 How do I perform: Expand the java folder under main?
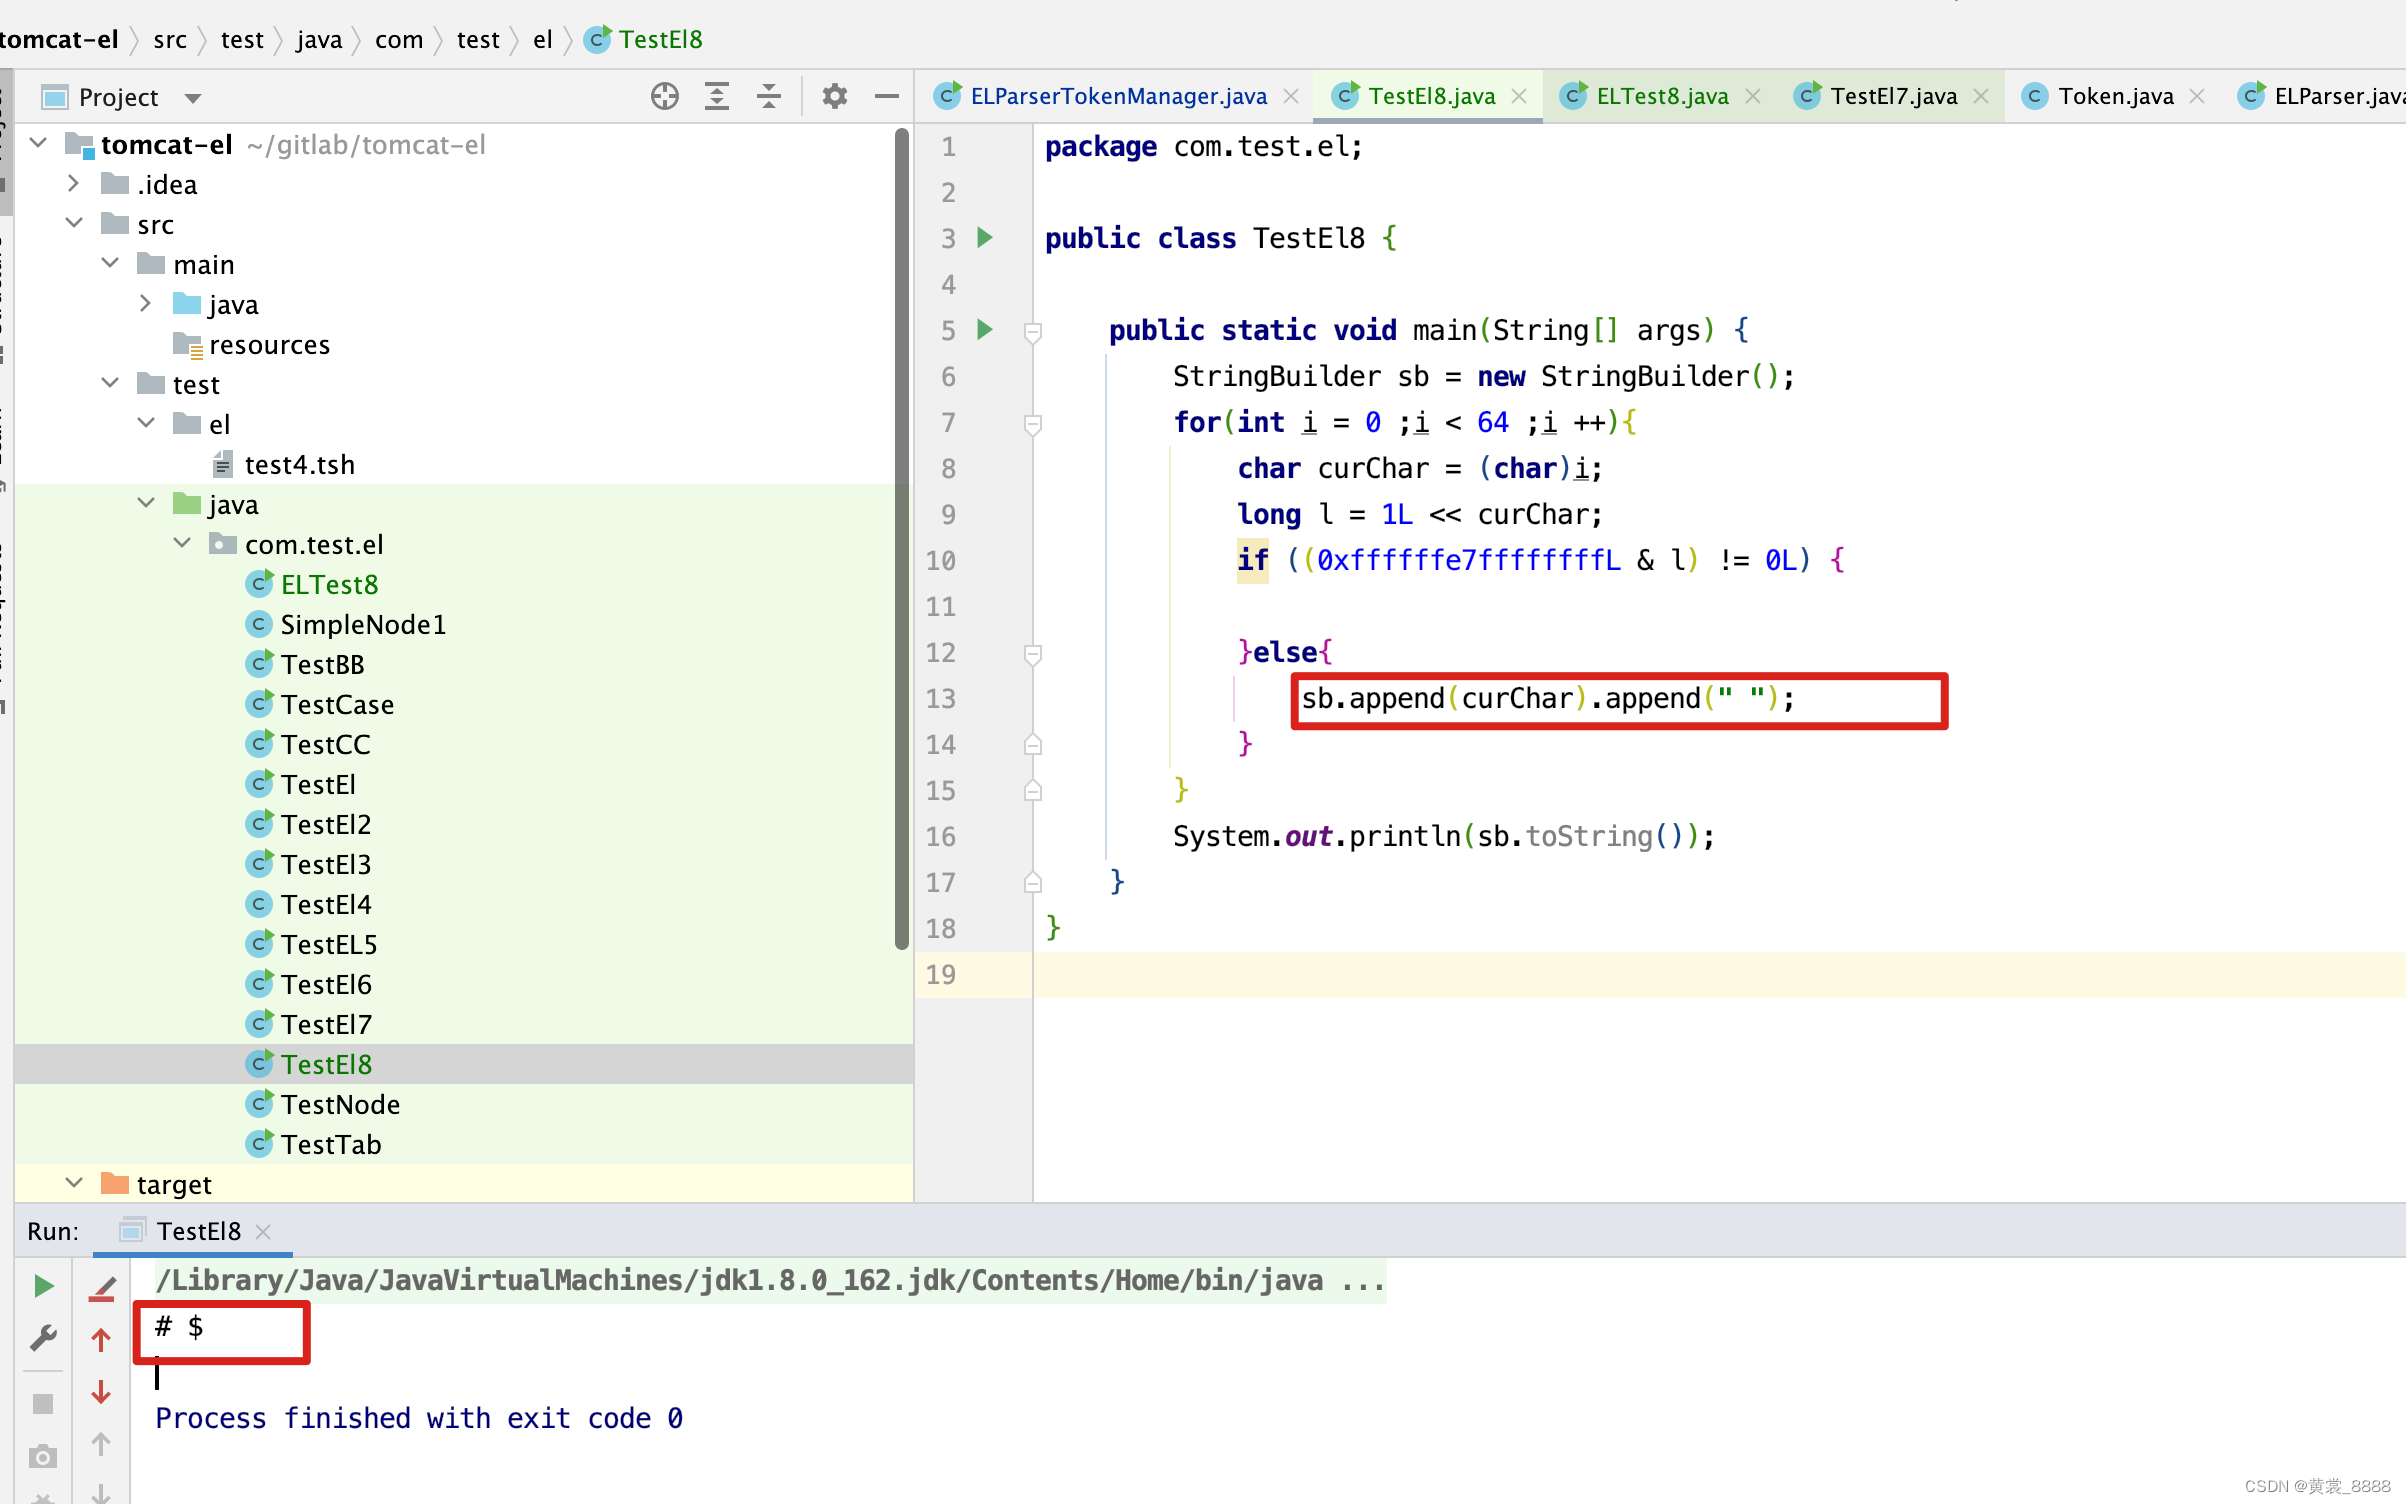[146, 303]
